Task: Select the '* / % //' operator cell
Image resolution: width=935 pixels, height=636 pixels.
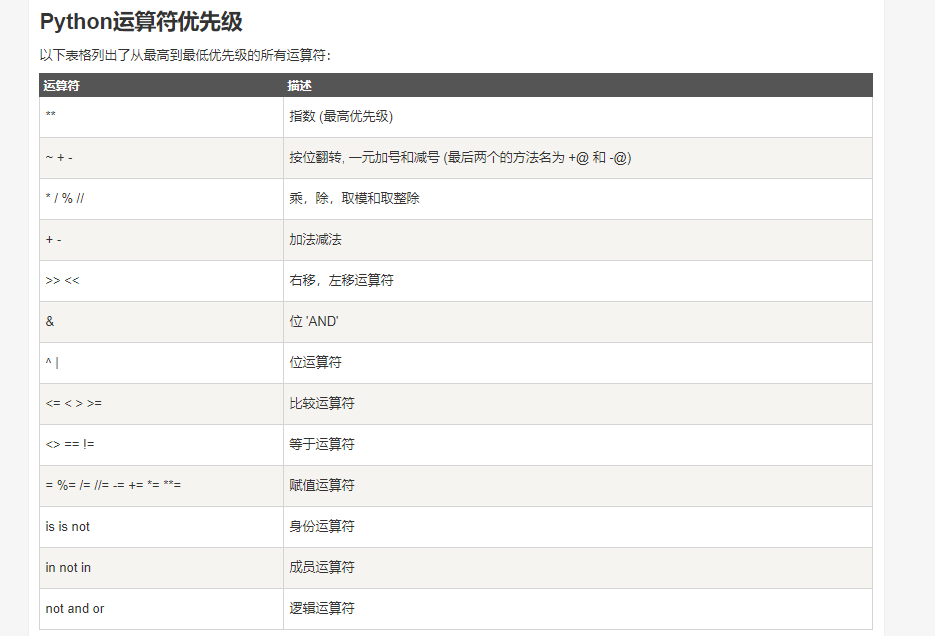Action: (161, 199)
